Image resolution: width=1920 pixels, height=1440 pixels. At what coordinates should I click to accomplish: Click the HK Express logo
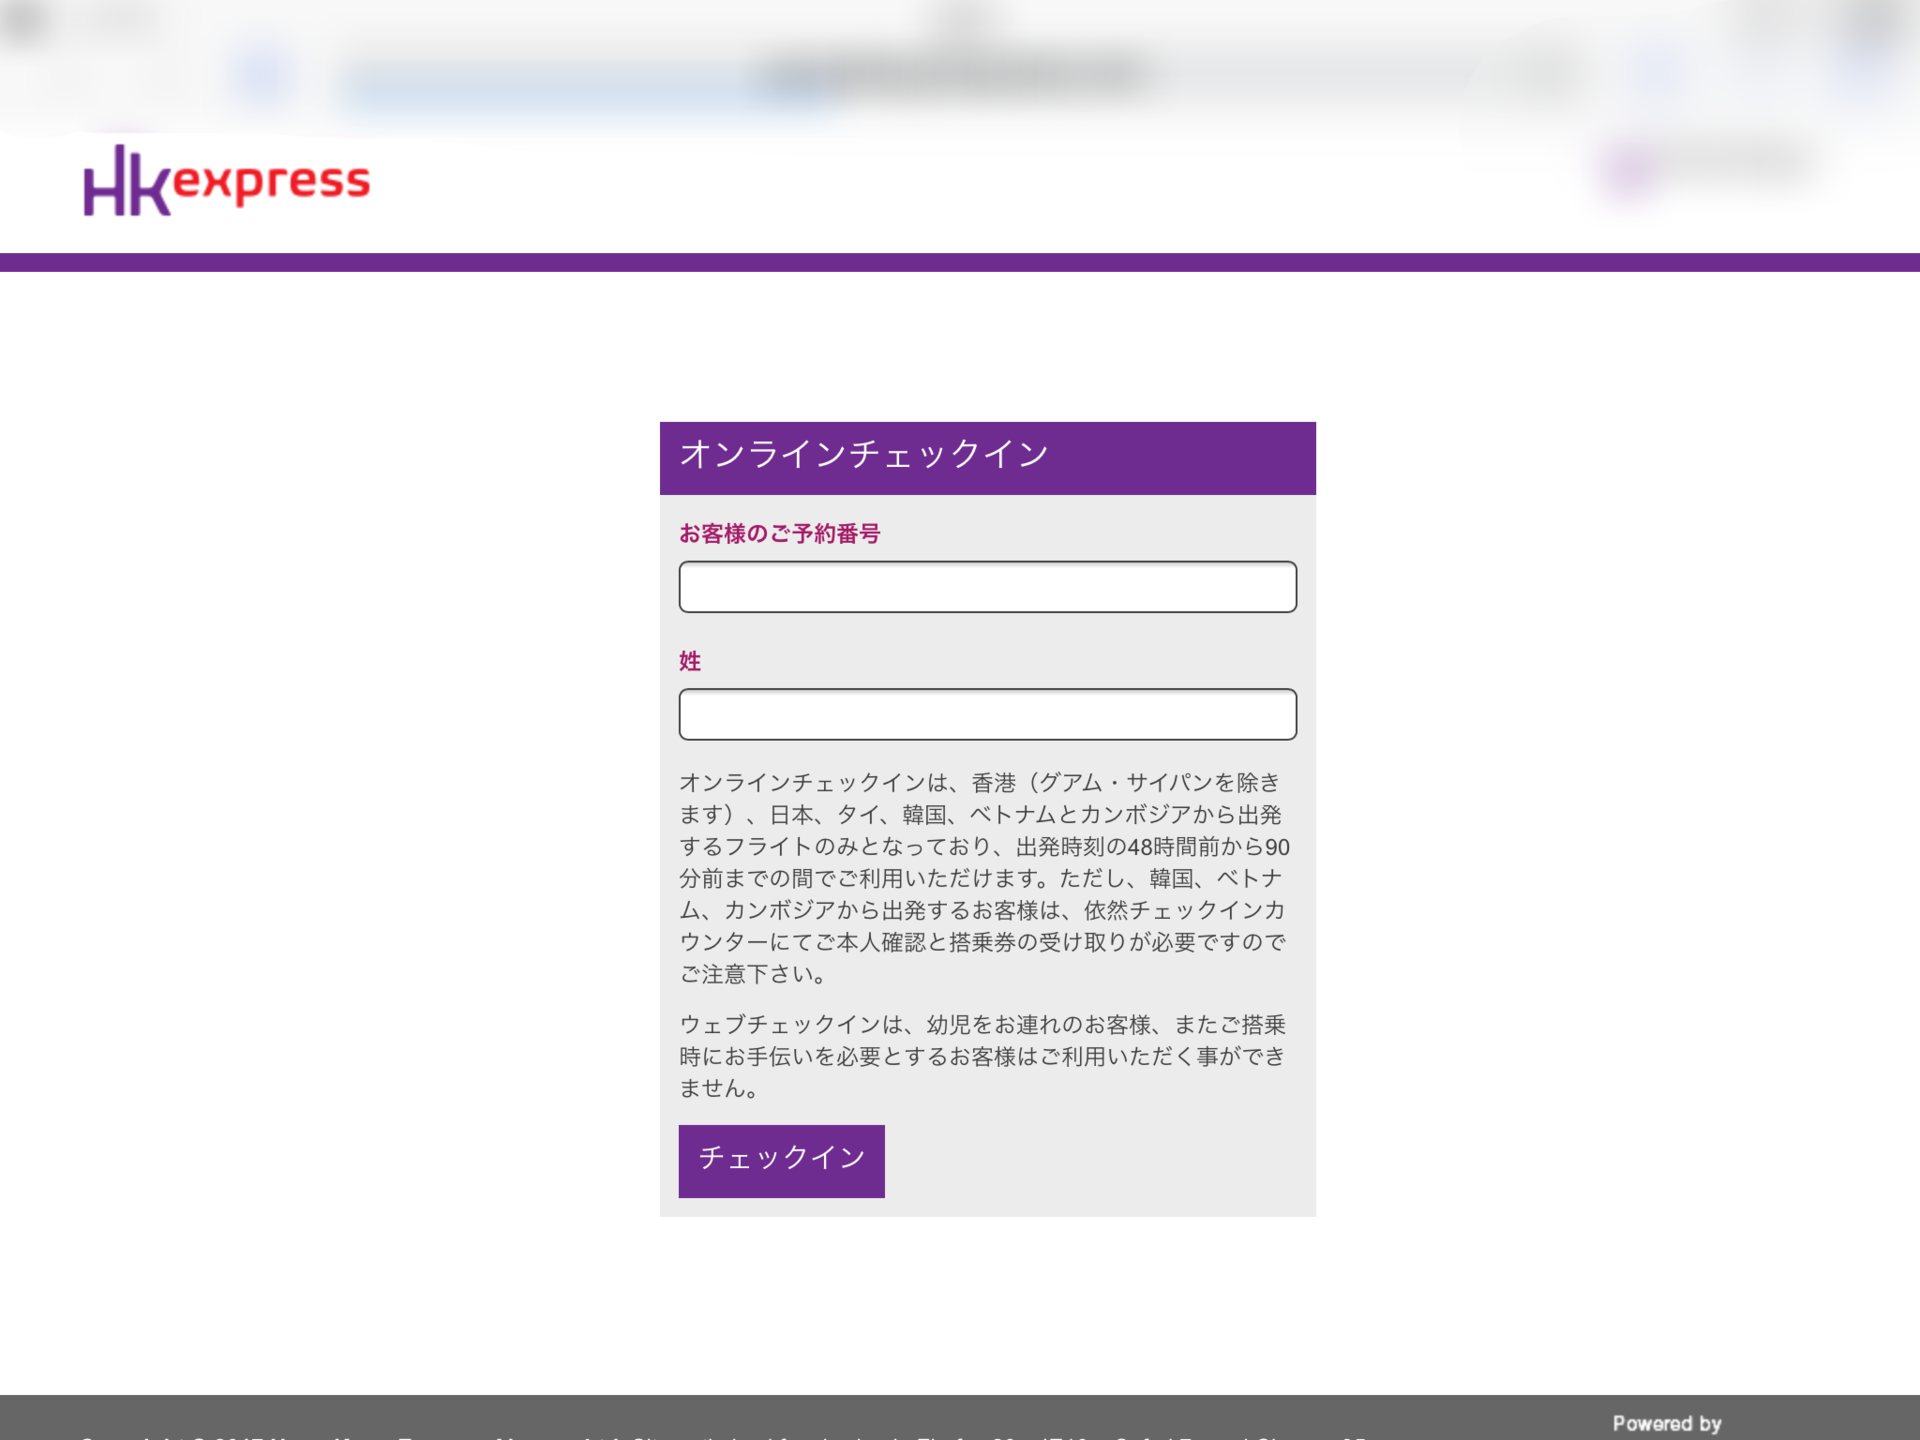click(227, 180)
